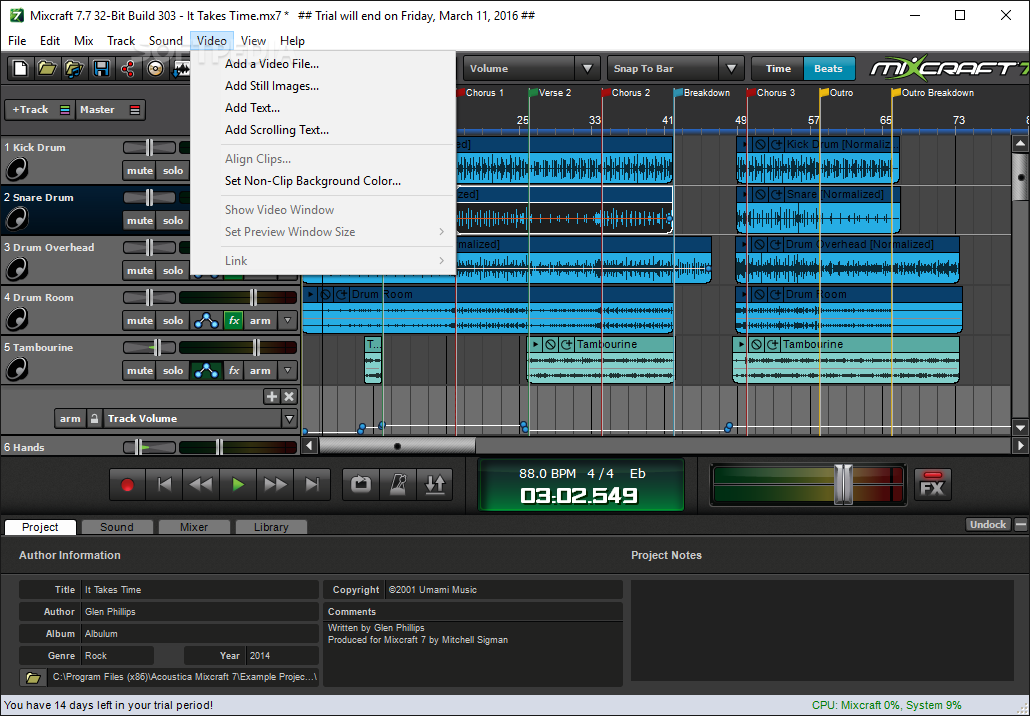Choose Add a Video File... from the Video menu

coord(272,64)
